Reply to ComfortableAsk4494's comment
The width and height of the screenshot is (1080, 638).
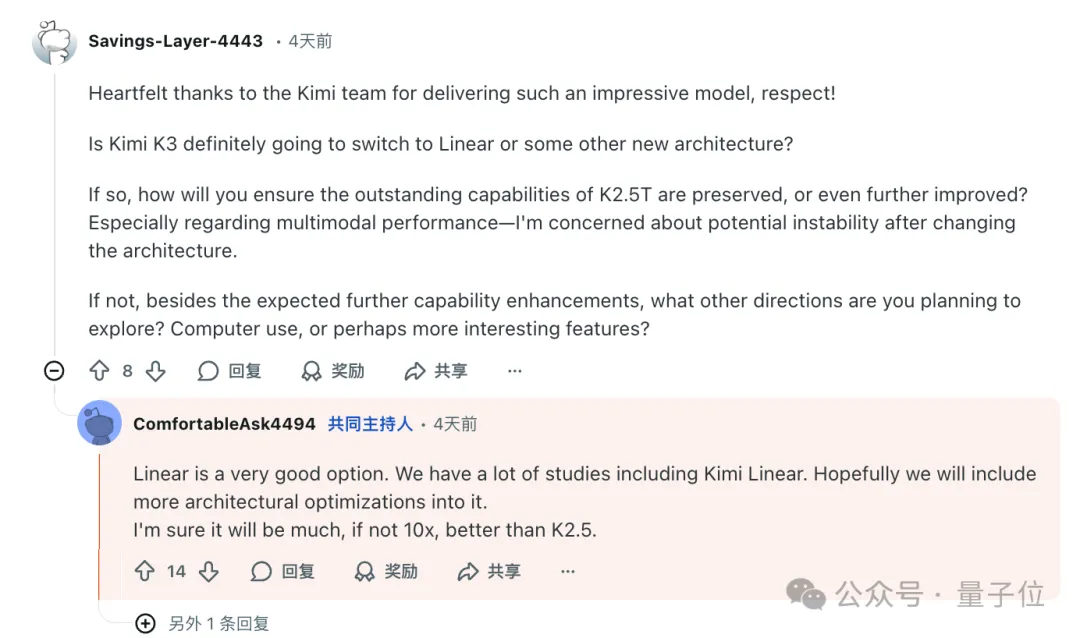(x=283, y=571)
